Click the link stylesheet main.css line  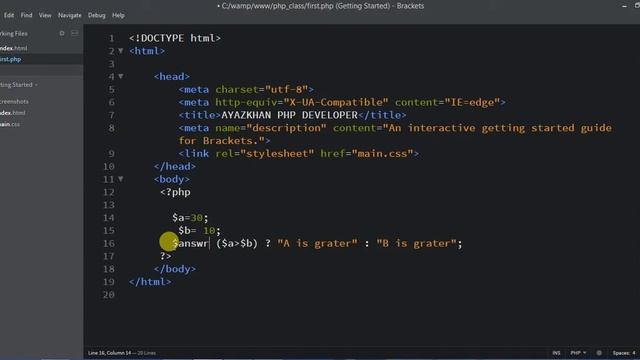tap(299, 153)
